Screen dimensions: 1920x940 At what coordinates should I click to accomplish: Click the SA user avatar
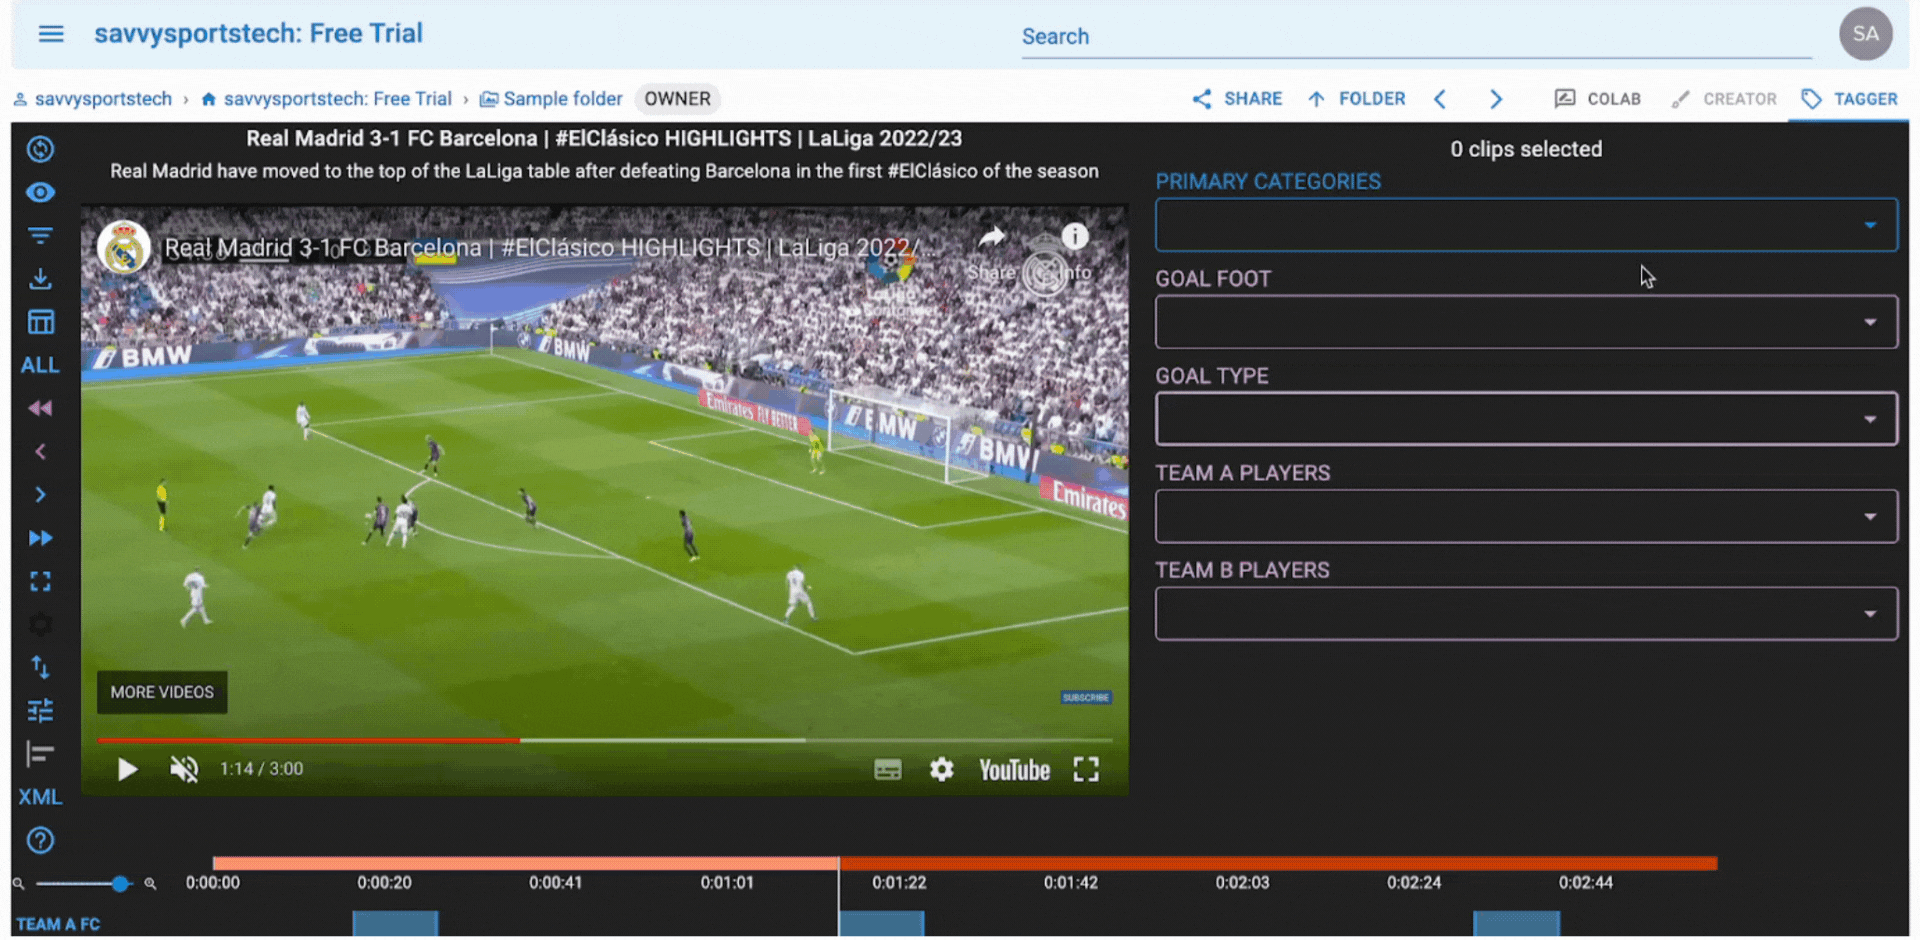[1865, 34]
